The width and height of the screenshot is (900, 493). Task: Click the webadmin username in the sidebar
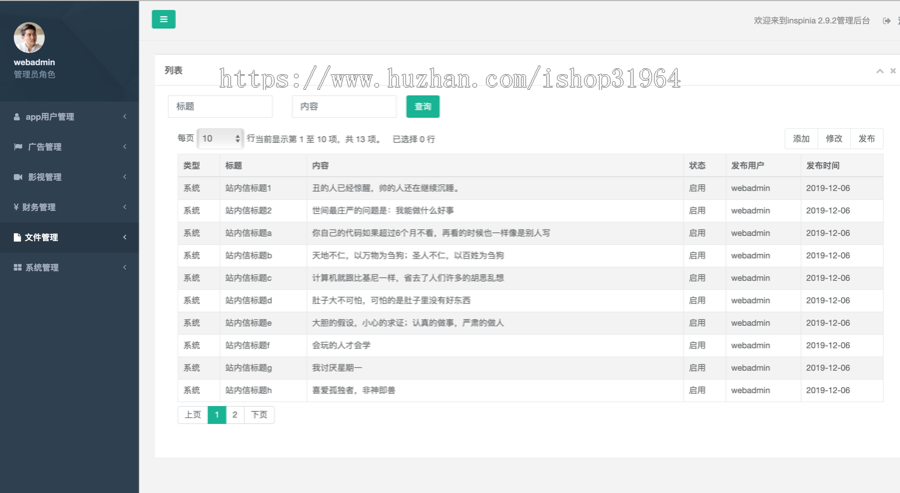point(34,62)
